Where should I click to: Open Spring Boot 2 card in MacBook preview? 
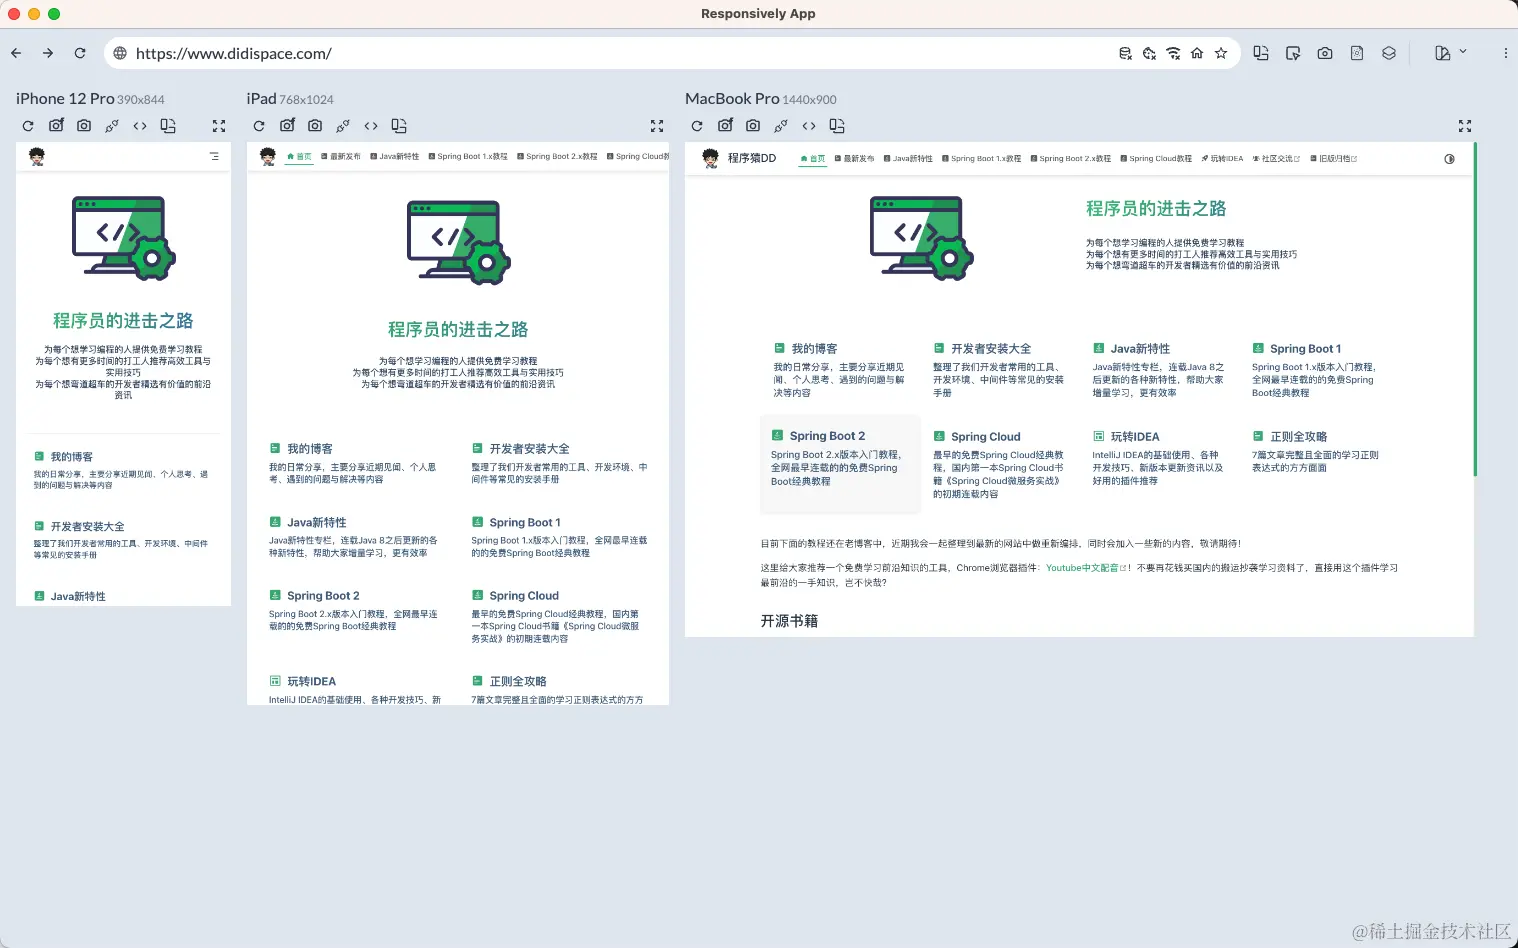[x=840, y=463]
